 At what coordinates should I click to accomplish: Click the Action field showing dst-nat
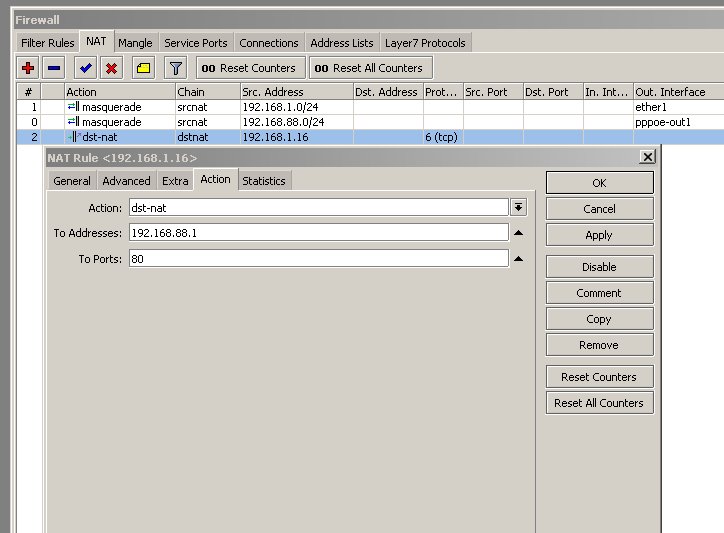coord(319,207)
